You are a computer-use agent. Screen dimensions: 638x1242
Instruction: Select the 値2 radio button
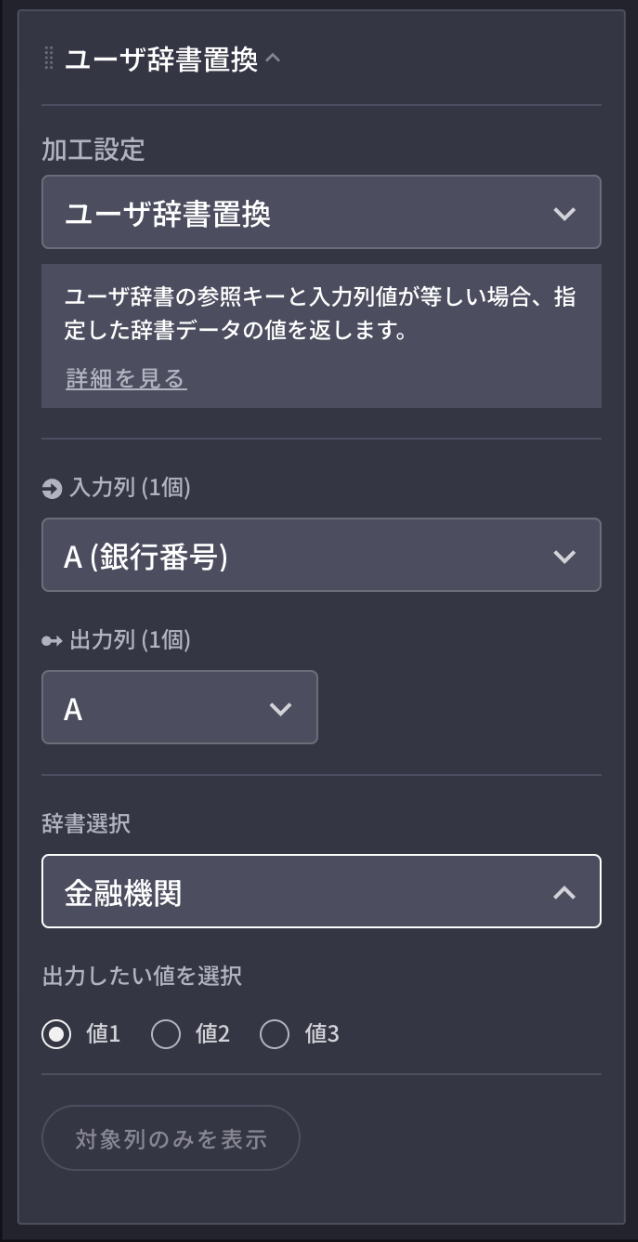click(x=165, y=1034)
